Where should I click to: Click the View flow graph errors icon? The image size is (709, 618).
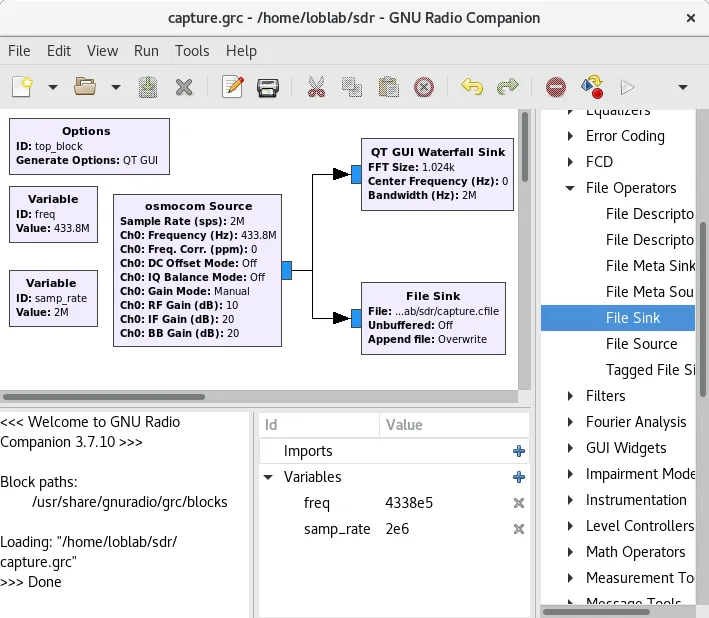(x=556, y=87)
